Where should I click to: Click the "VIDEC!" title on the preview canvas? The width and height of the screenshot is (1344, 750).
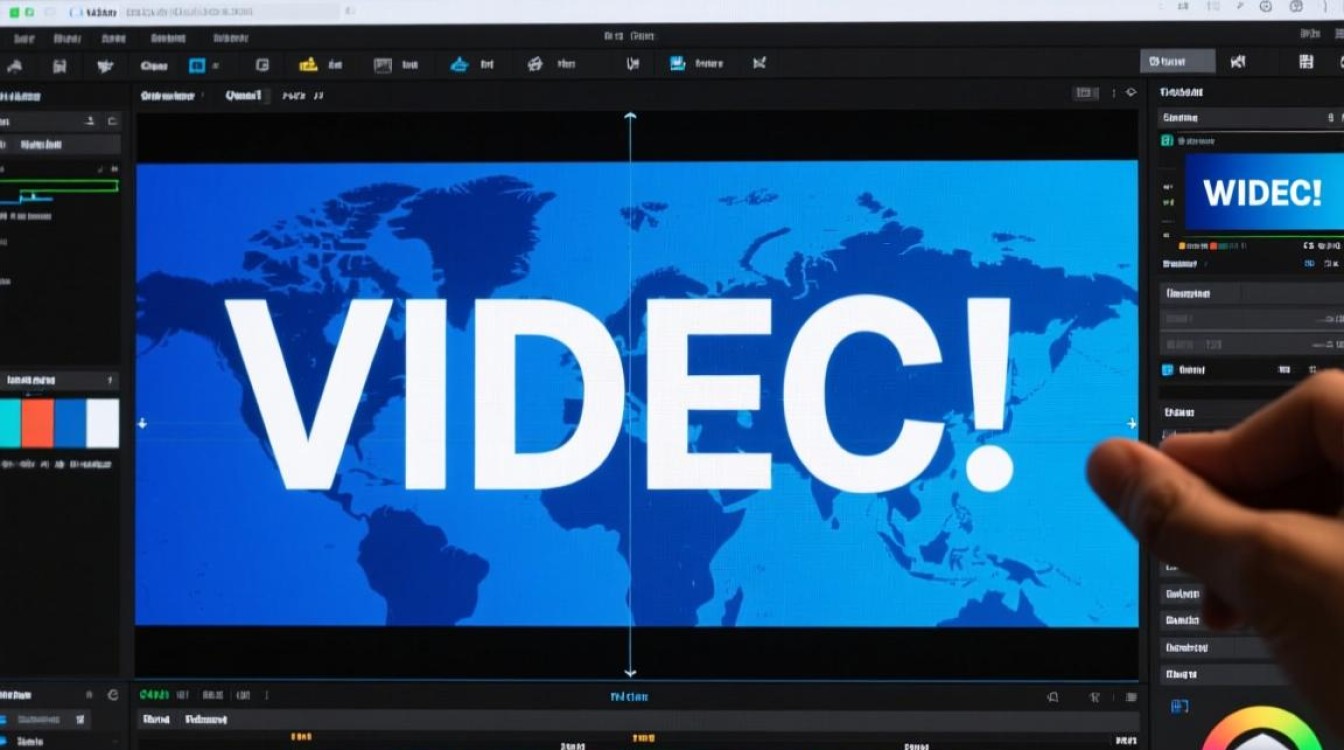(x=620, y=393)
